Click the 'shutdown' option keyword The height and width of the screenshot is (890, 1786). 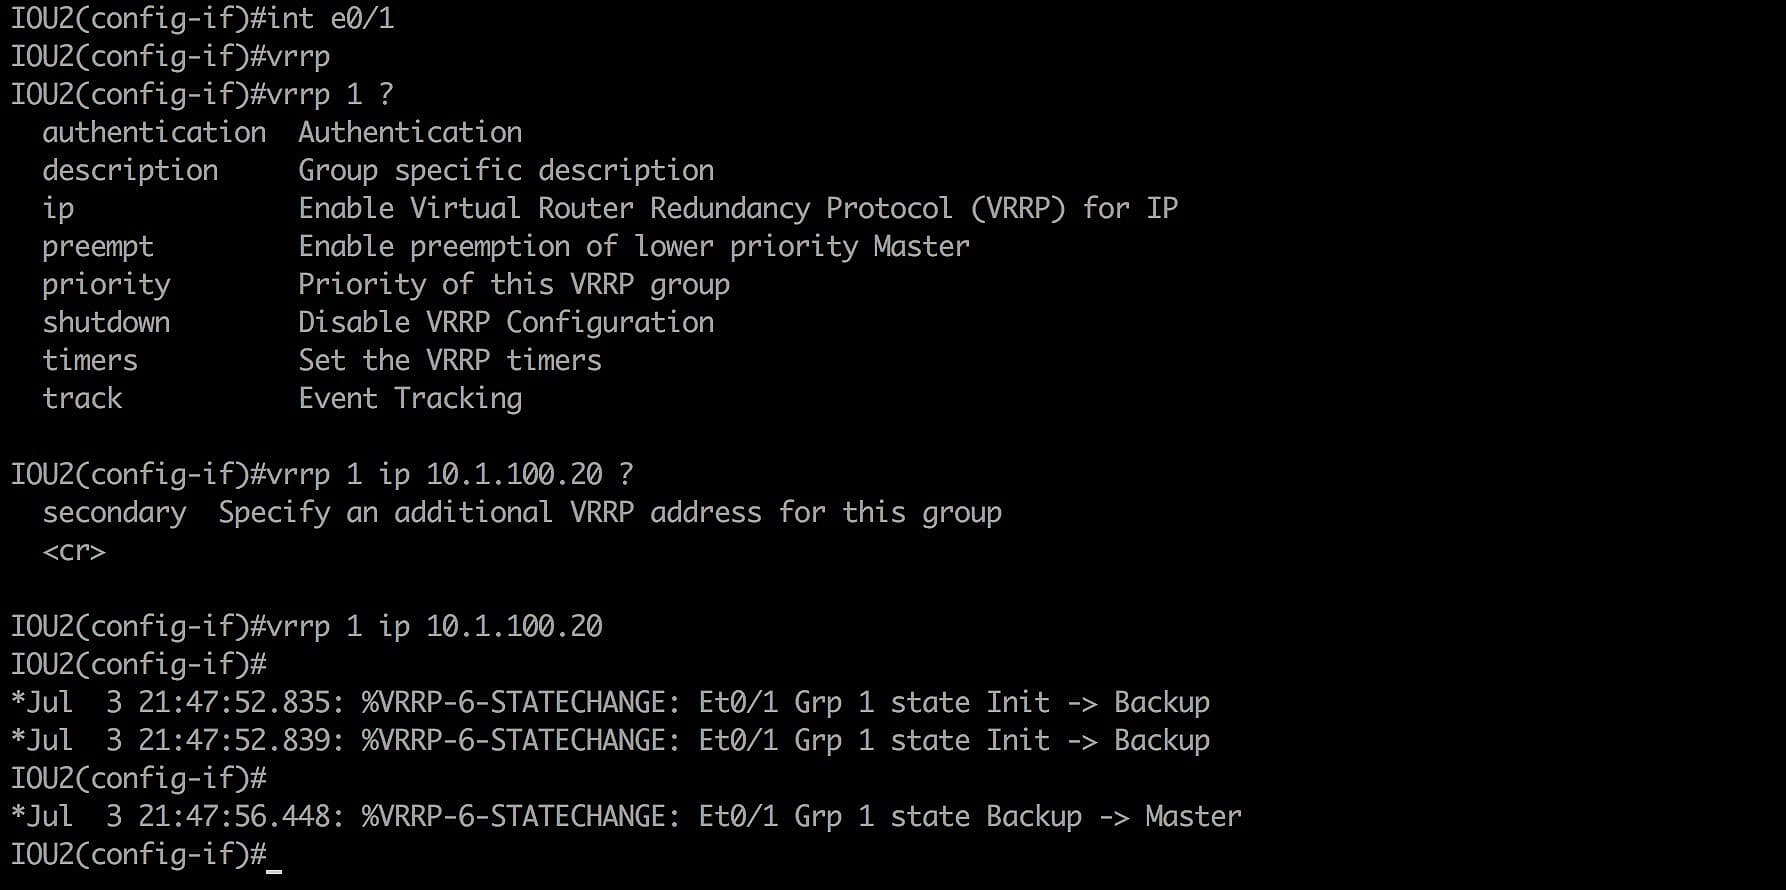[106, 322]
